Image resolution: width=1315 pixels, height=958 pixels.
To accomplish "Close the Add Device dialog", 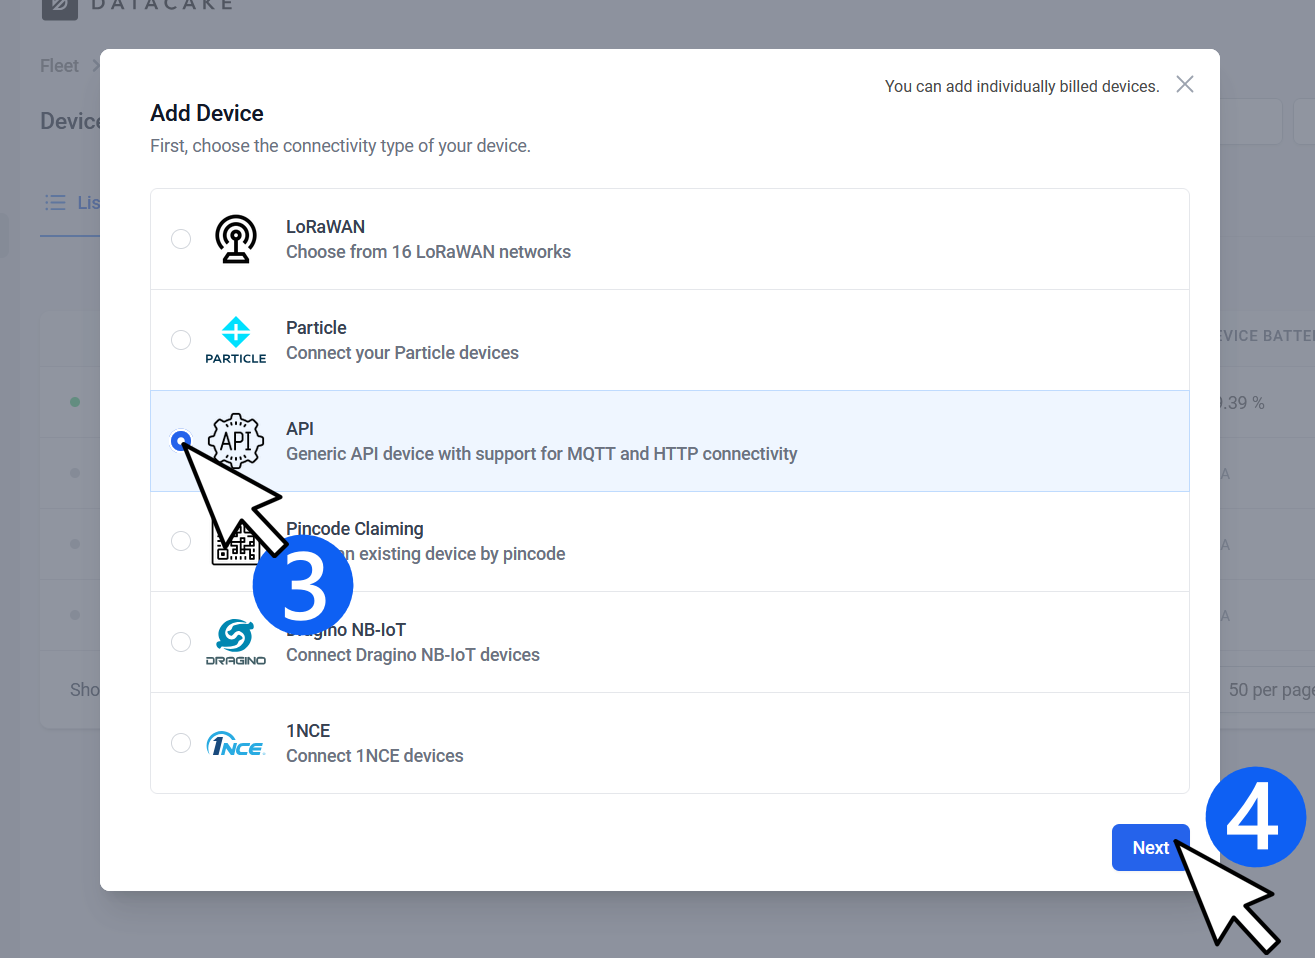I will click(x=1185, y=84).
